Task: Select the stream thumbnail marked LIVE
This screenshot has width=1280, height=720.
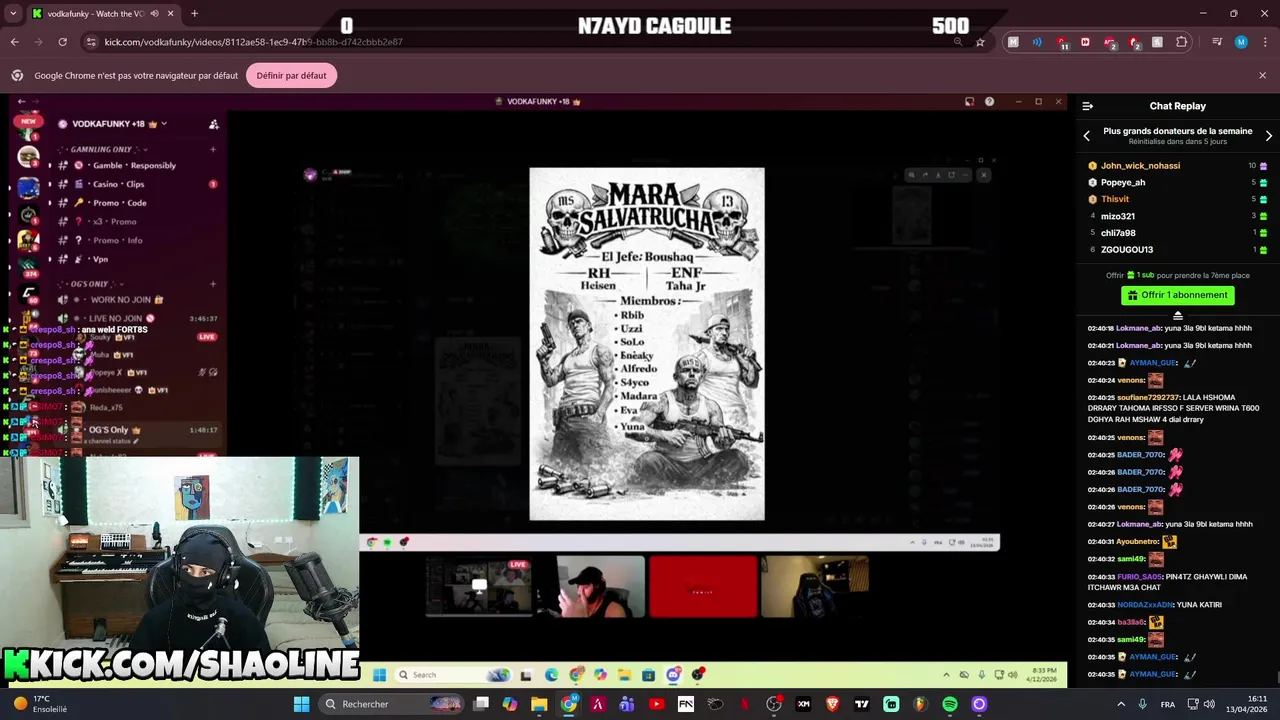Action: pyautogui.click(x=478, y=587)
